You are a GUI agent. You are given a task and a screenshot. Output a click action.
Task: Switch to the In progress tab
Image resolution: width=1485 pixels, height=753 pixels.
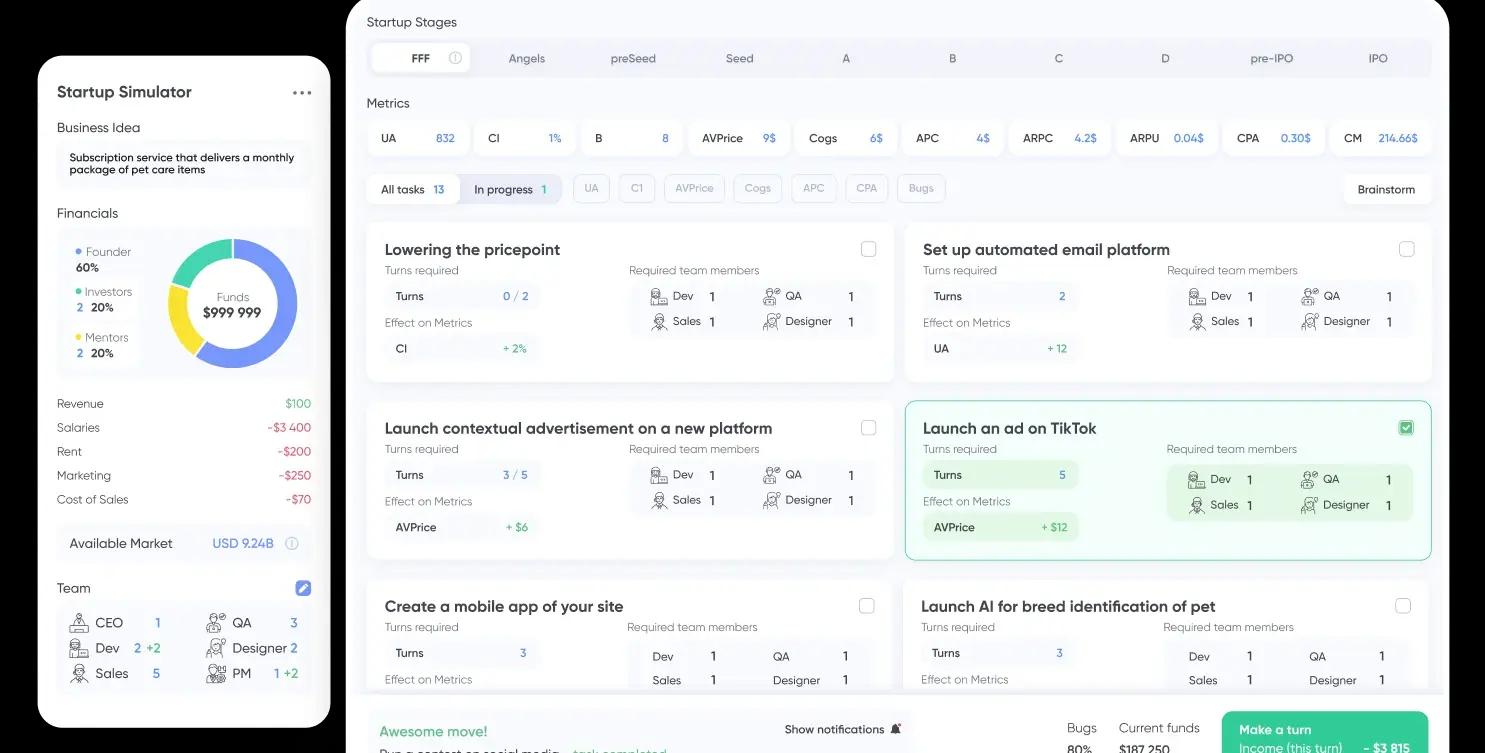click(x=510, y=189)
